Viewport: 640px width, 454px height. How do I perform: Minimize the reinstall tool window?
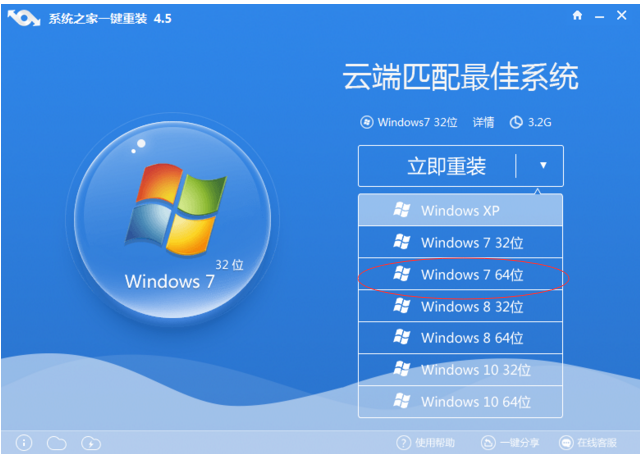tap(599, 17)
